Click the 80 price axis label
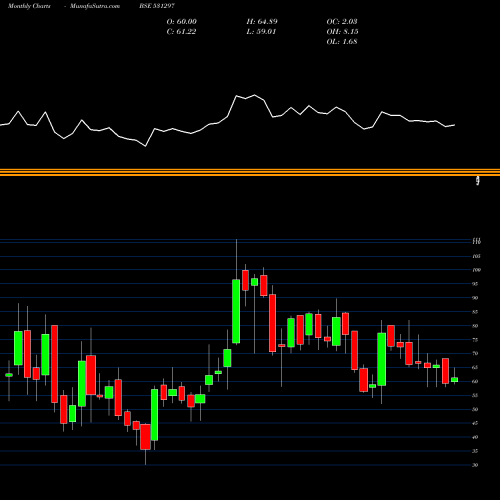 (475, 326)
